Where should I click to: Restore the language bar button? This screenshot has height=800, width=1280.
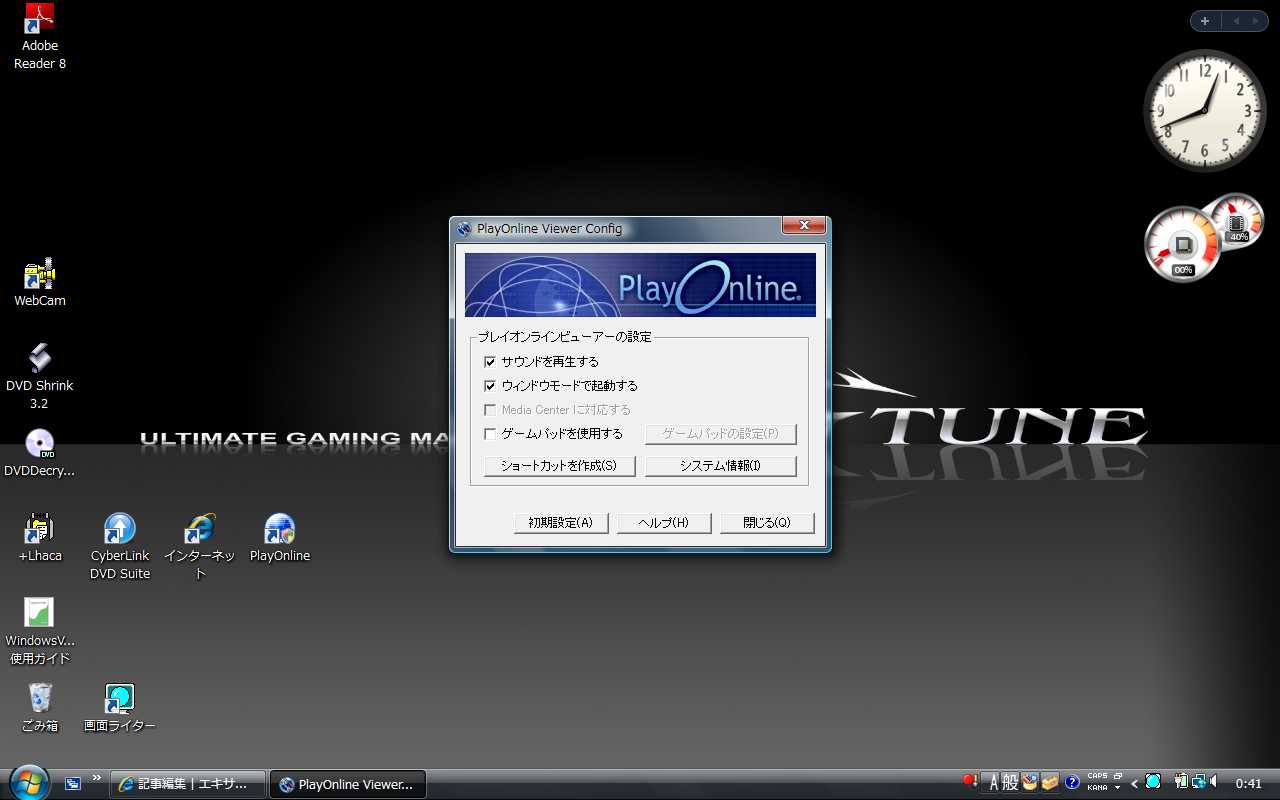pos(1118,776)
